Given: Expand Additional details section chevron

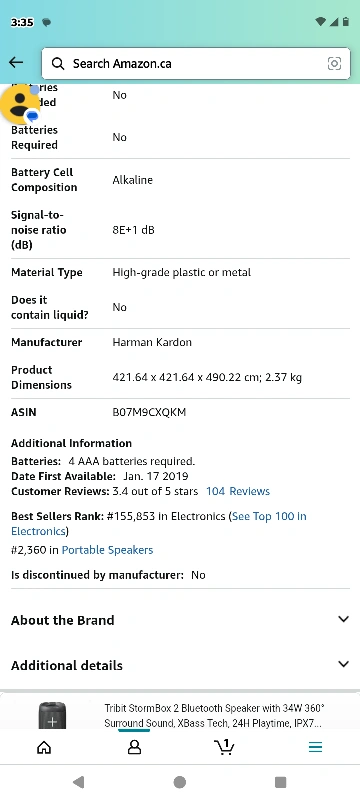Looking at the screenshot, I should pos(343,664).
